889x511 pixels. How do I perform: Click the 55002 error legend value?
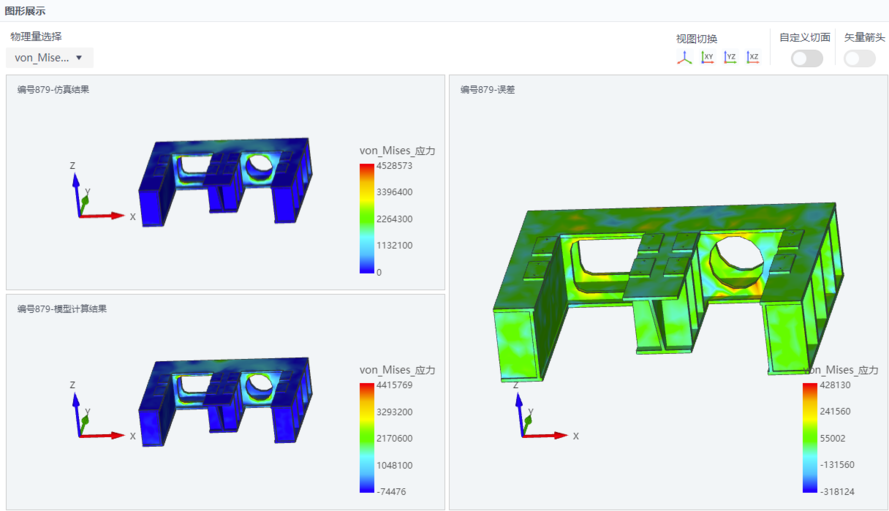[832, 438]
